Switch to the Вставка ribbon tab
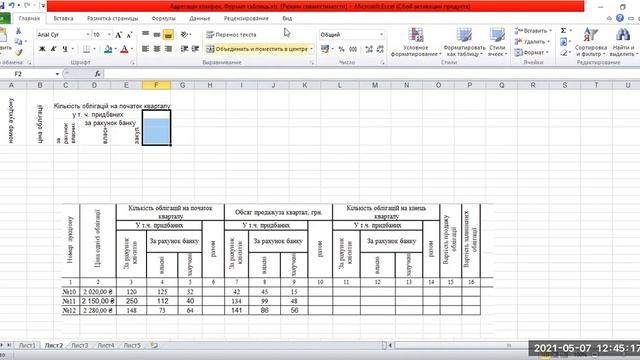 point(63,18)
